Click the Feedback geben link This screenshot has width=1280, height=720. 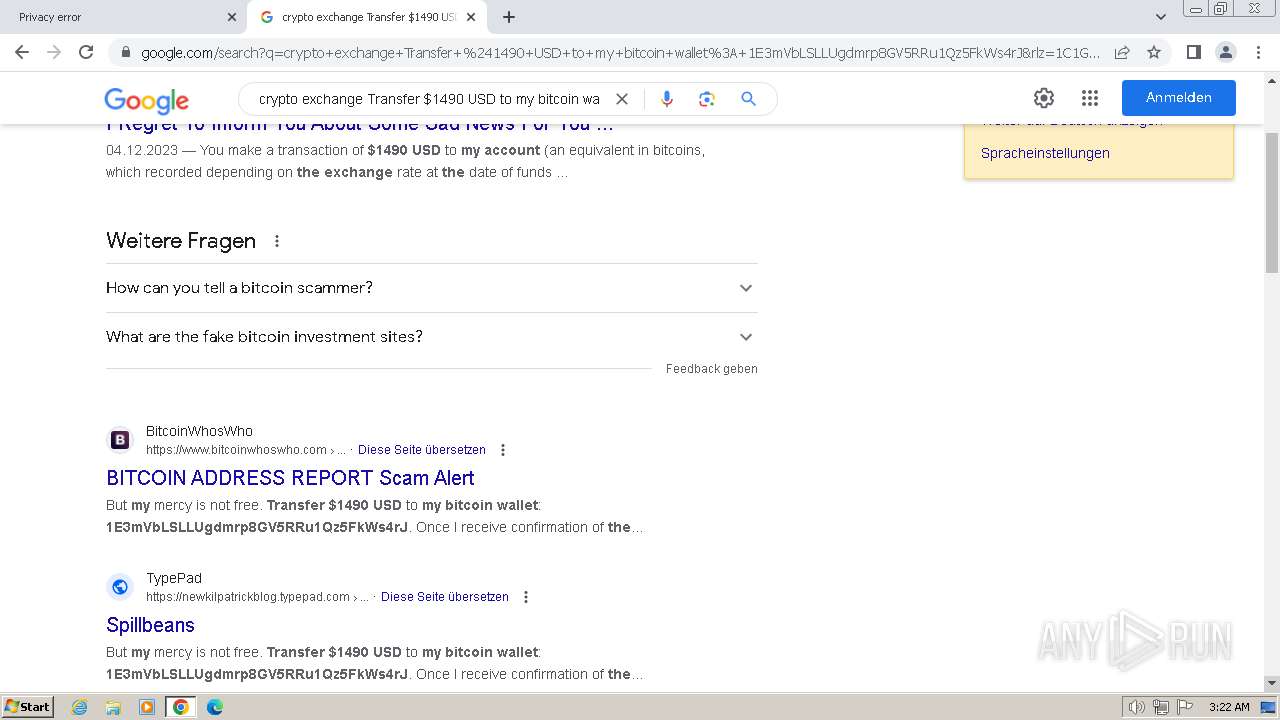pyautogui.click(x=712, y=369)
